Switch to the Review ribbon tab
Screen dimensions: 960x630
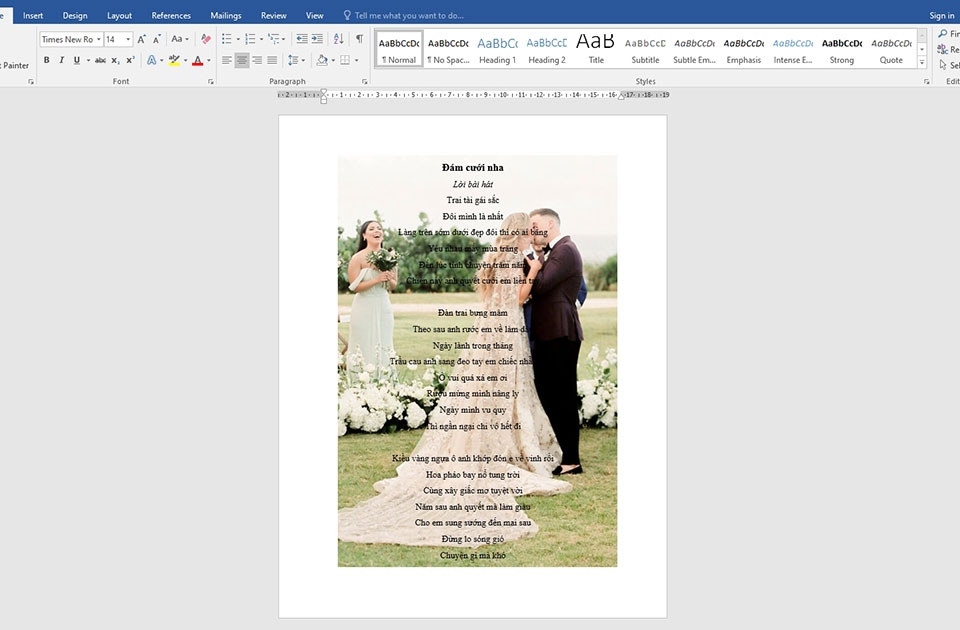(272, 15)
